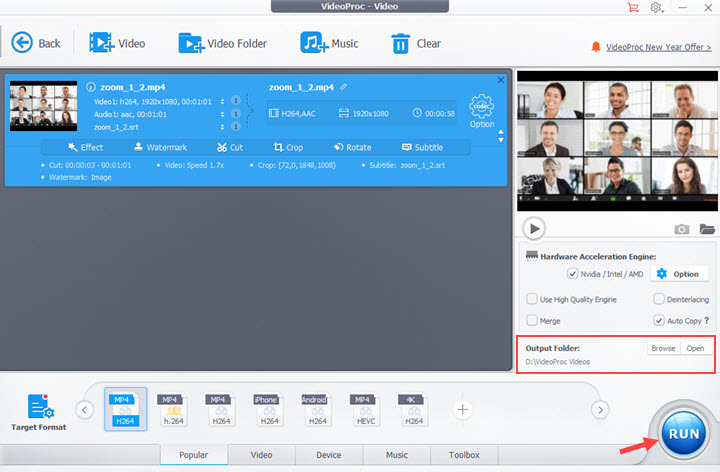Add a new format with plus button
The image size is (720, 472).
(x=462, y=409)
